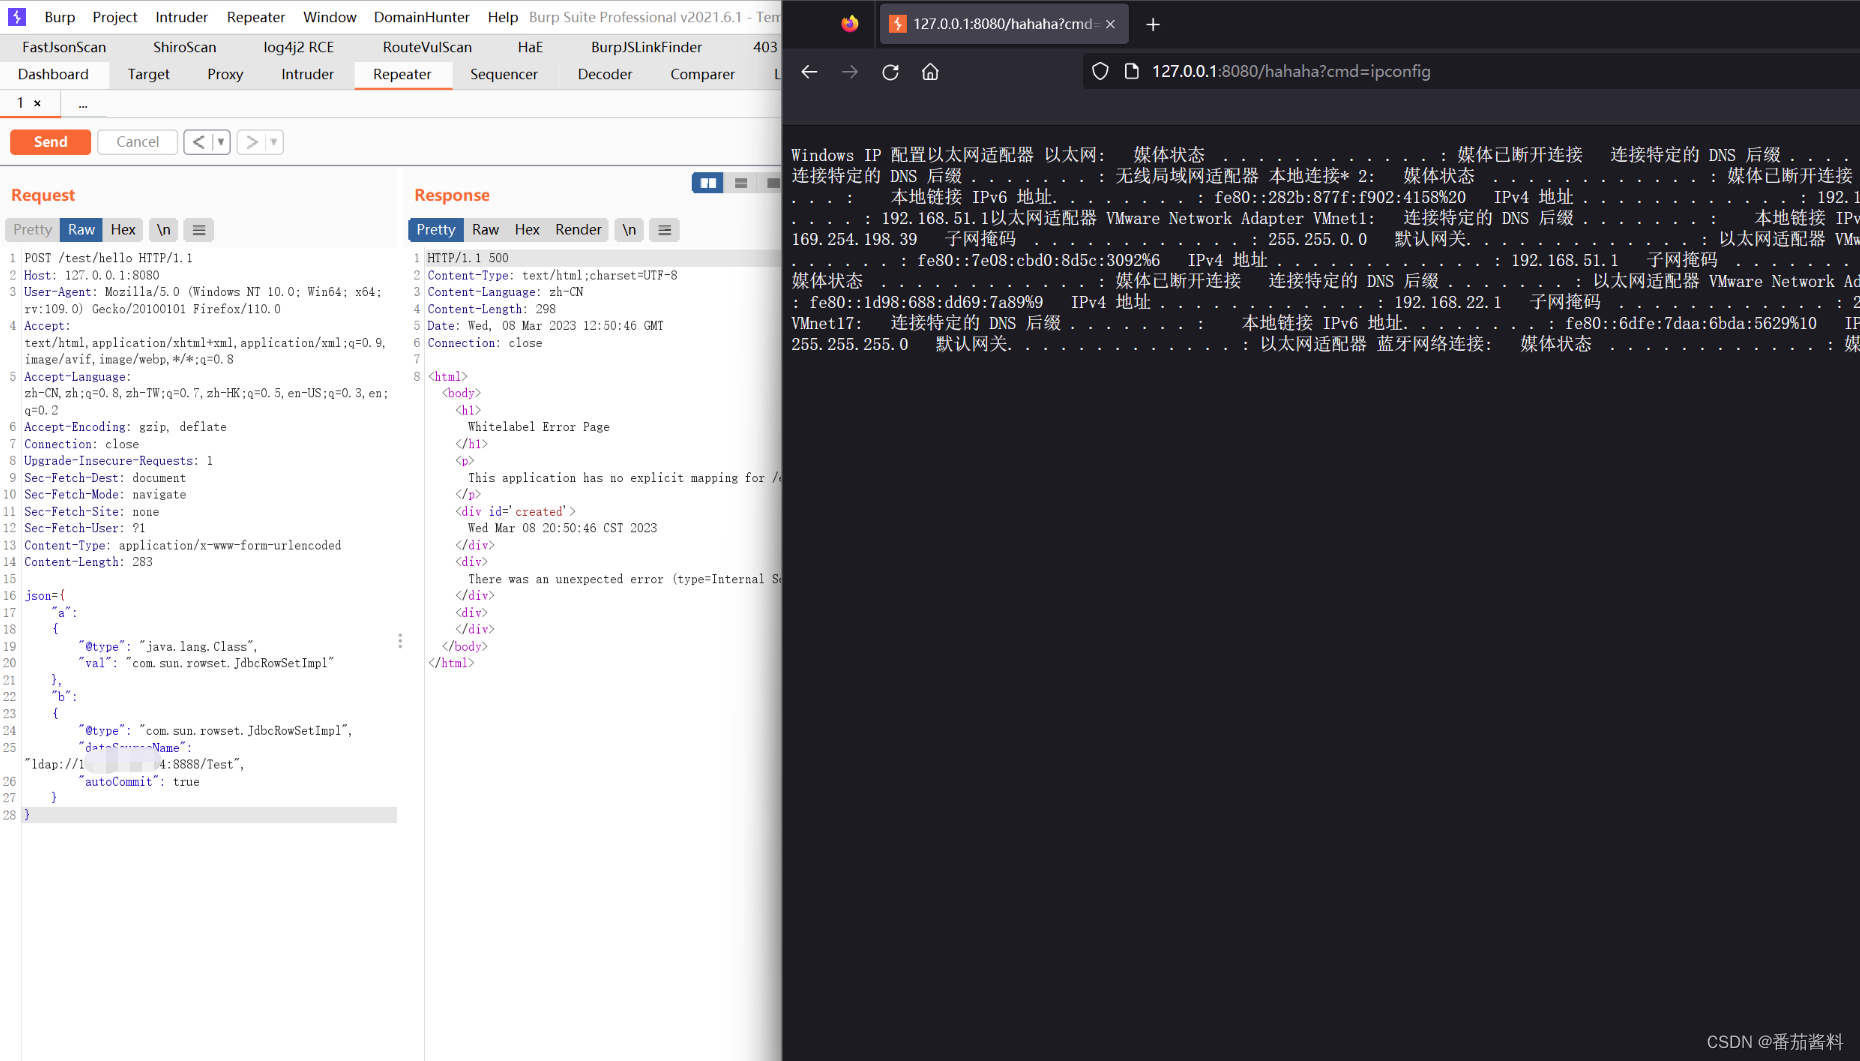Screen dimensions: 1860x1061
Task: Expand the forward history dropdown arrow
Action: coord(274,142)
